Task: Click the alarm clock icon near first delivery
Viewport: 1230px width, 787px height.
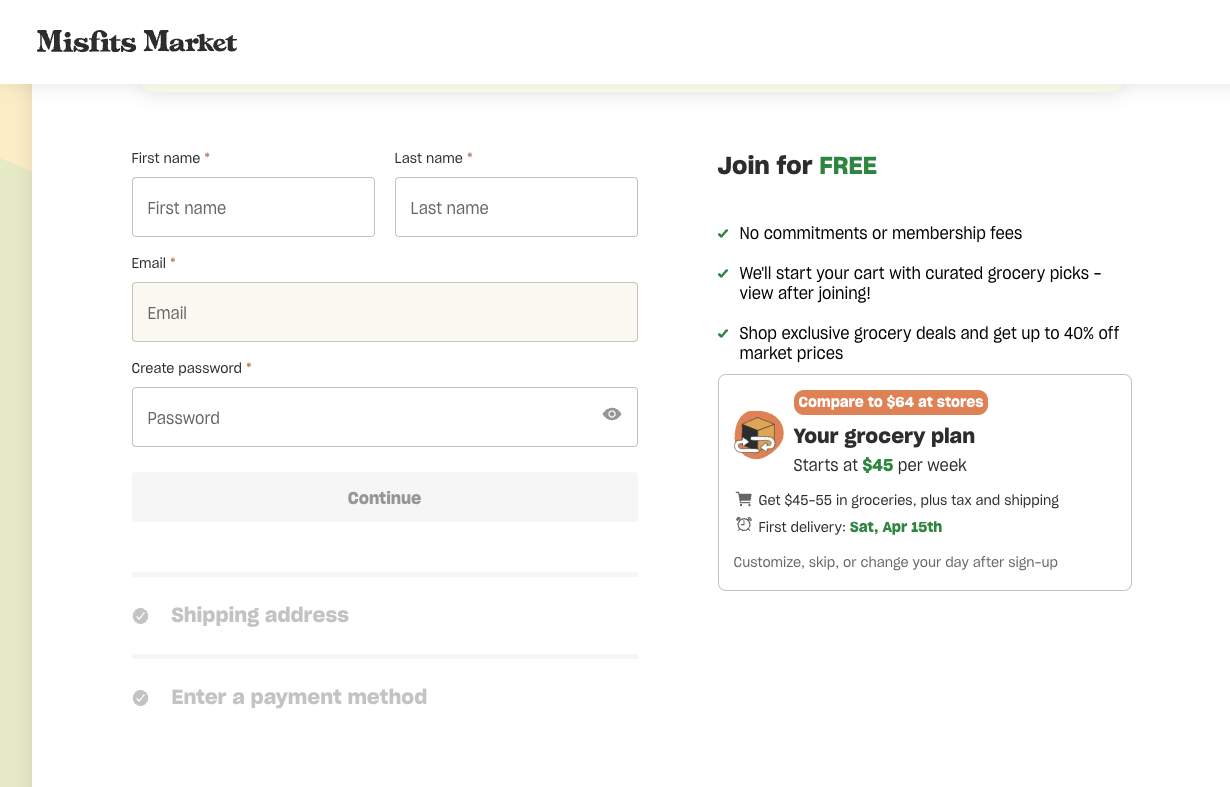Action: click(x=743, y=524)
